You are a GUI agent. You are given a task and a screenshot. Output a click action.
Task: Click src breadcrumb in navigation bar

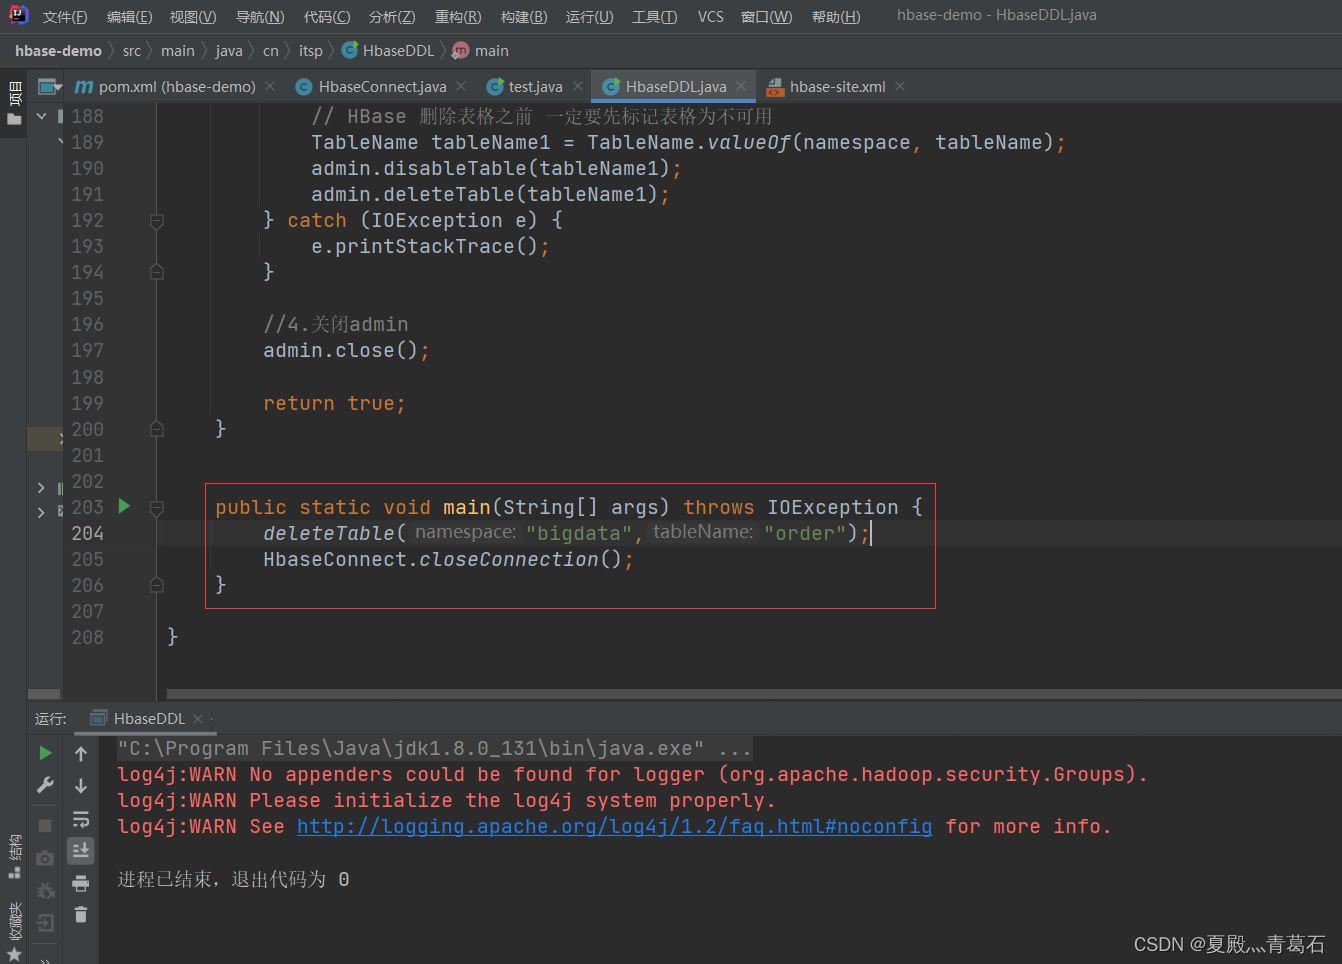132,51
